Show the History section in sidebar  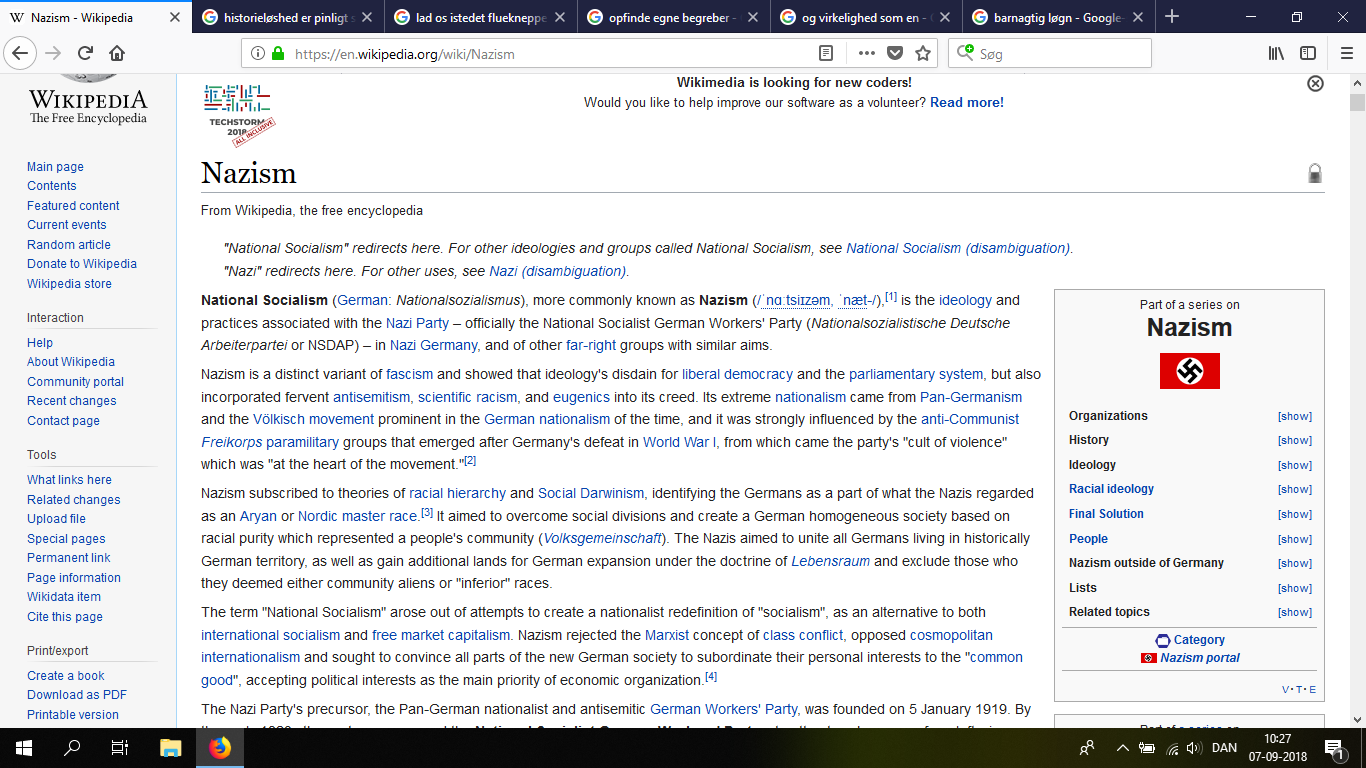coord(1294,441)
